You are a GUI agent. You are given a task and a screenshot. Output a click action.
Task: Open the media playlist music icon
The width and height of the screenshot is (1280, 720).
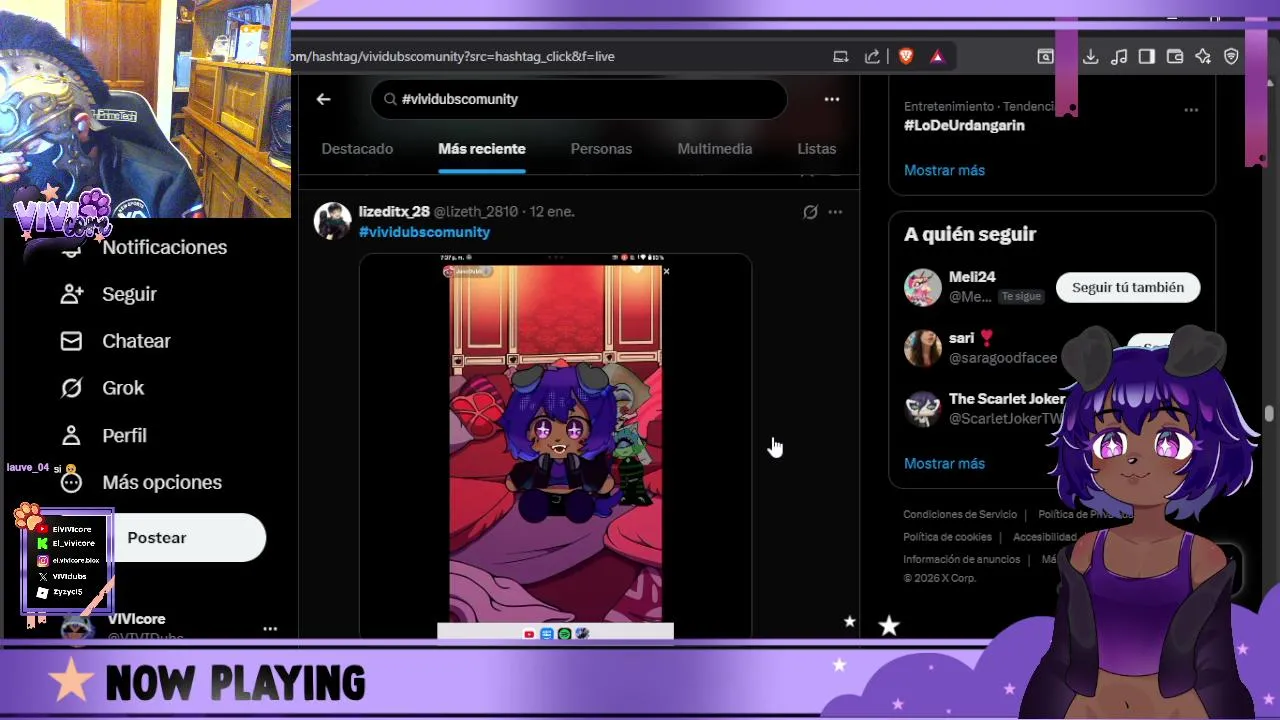[1119, 57]
